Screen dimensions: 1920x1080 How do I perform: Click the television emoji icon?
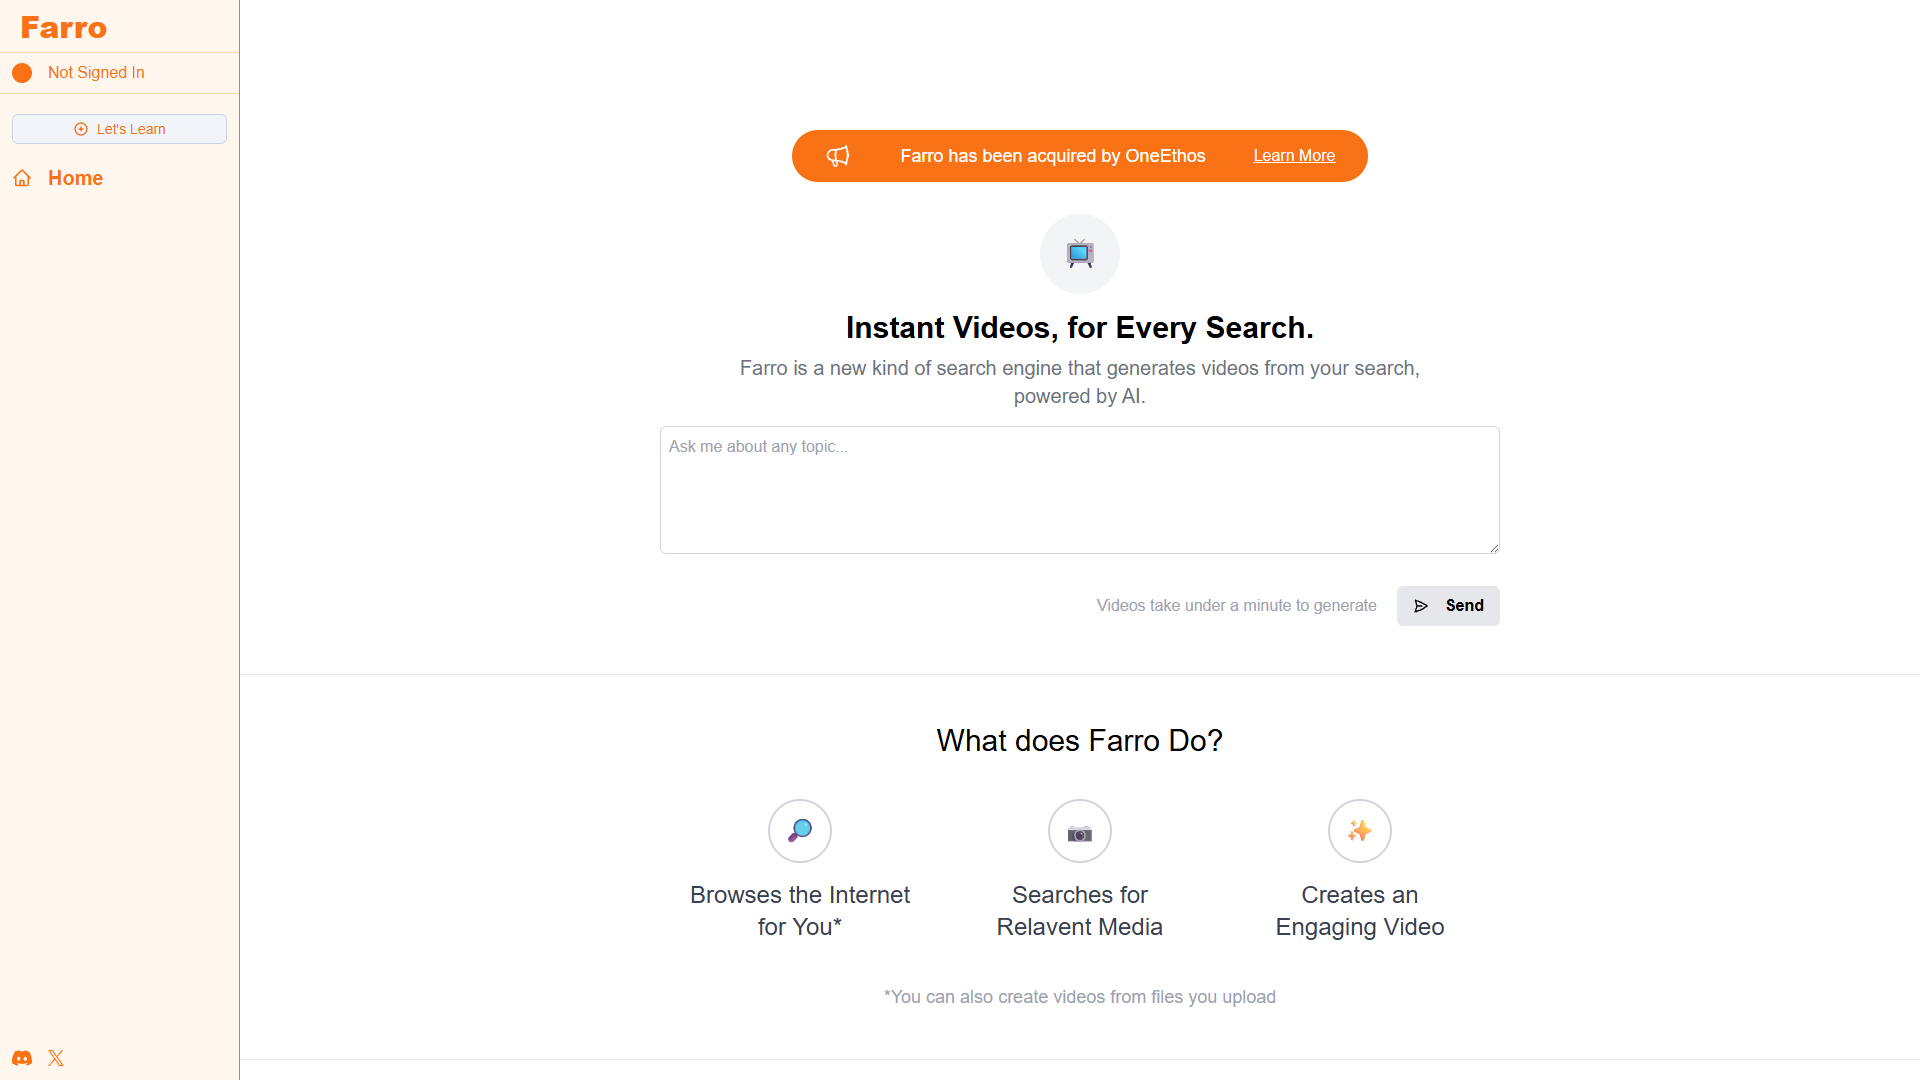click(x=1080, y=254)
